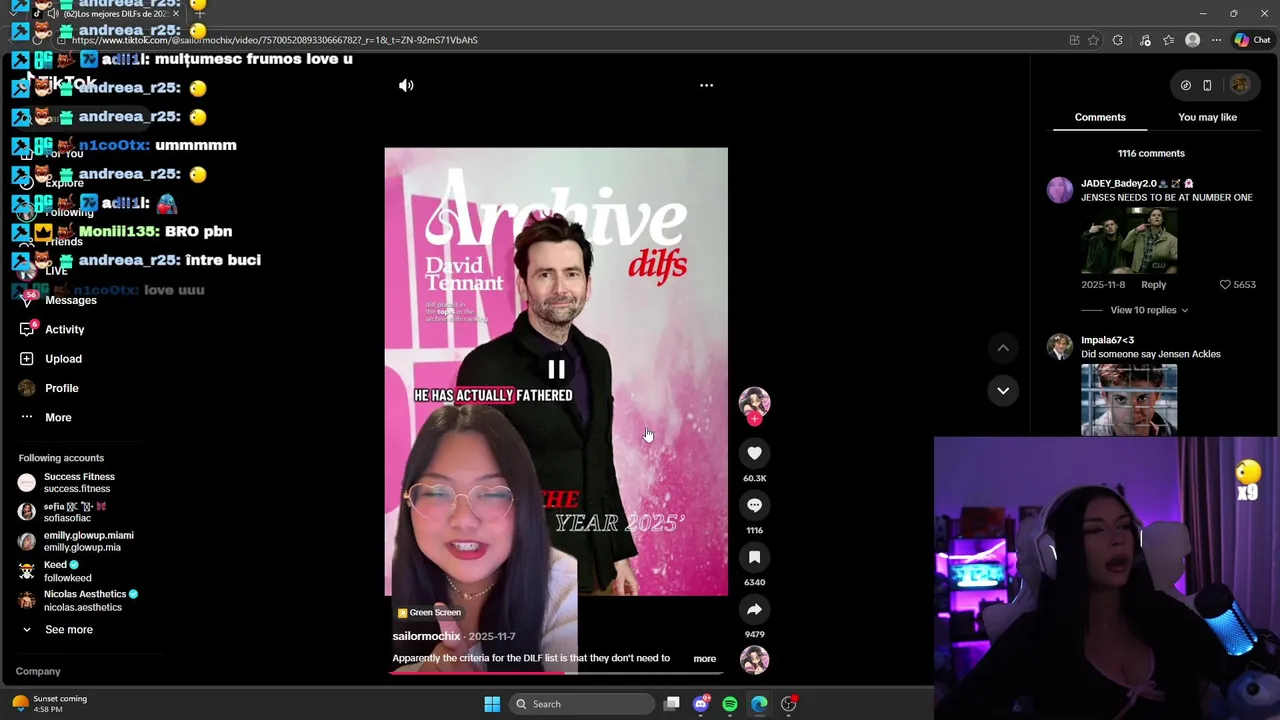Open sailormochix username link
Screen dimensions: 1280x720
(x=426, y=636)
